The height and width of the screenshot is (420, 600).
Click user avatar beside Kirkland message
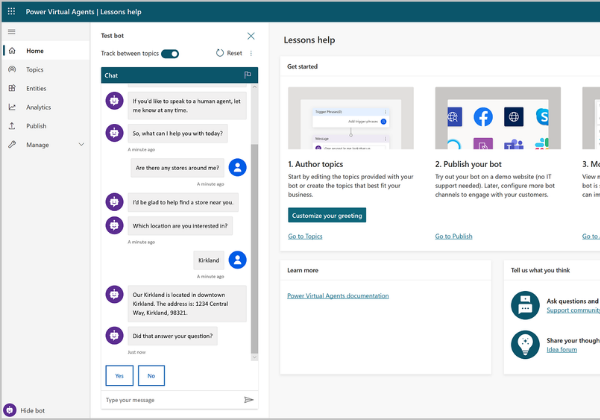[x=238, y=260]
